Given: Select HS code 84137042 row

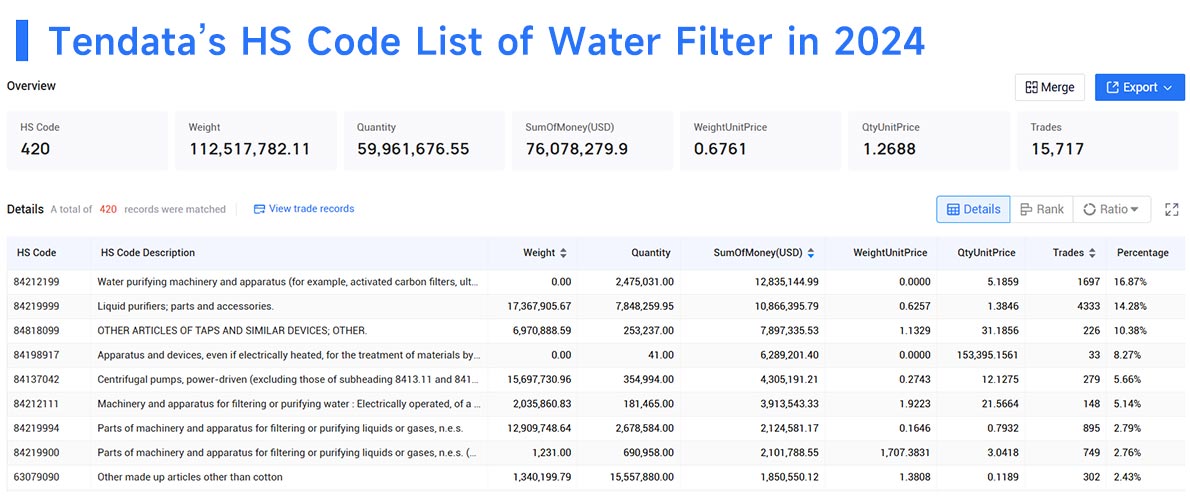Looking at the screenshot, I should coord(596,379).
